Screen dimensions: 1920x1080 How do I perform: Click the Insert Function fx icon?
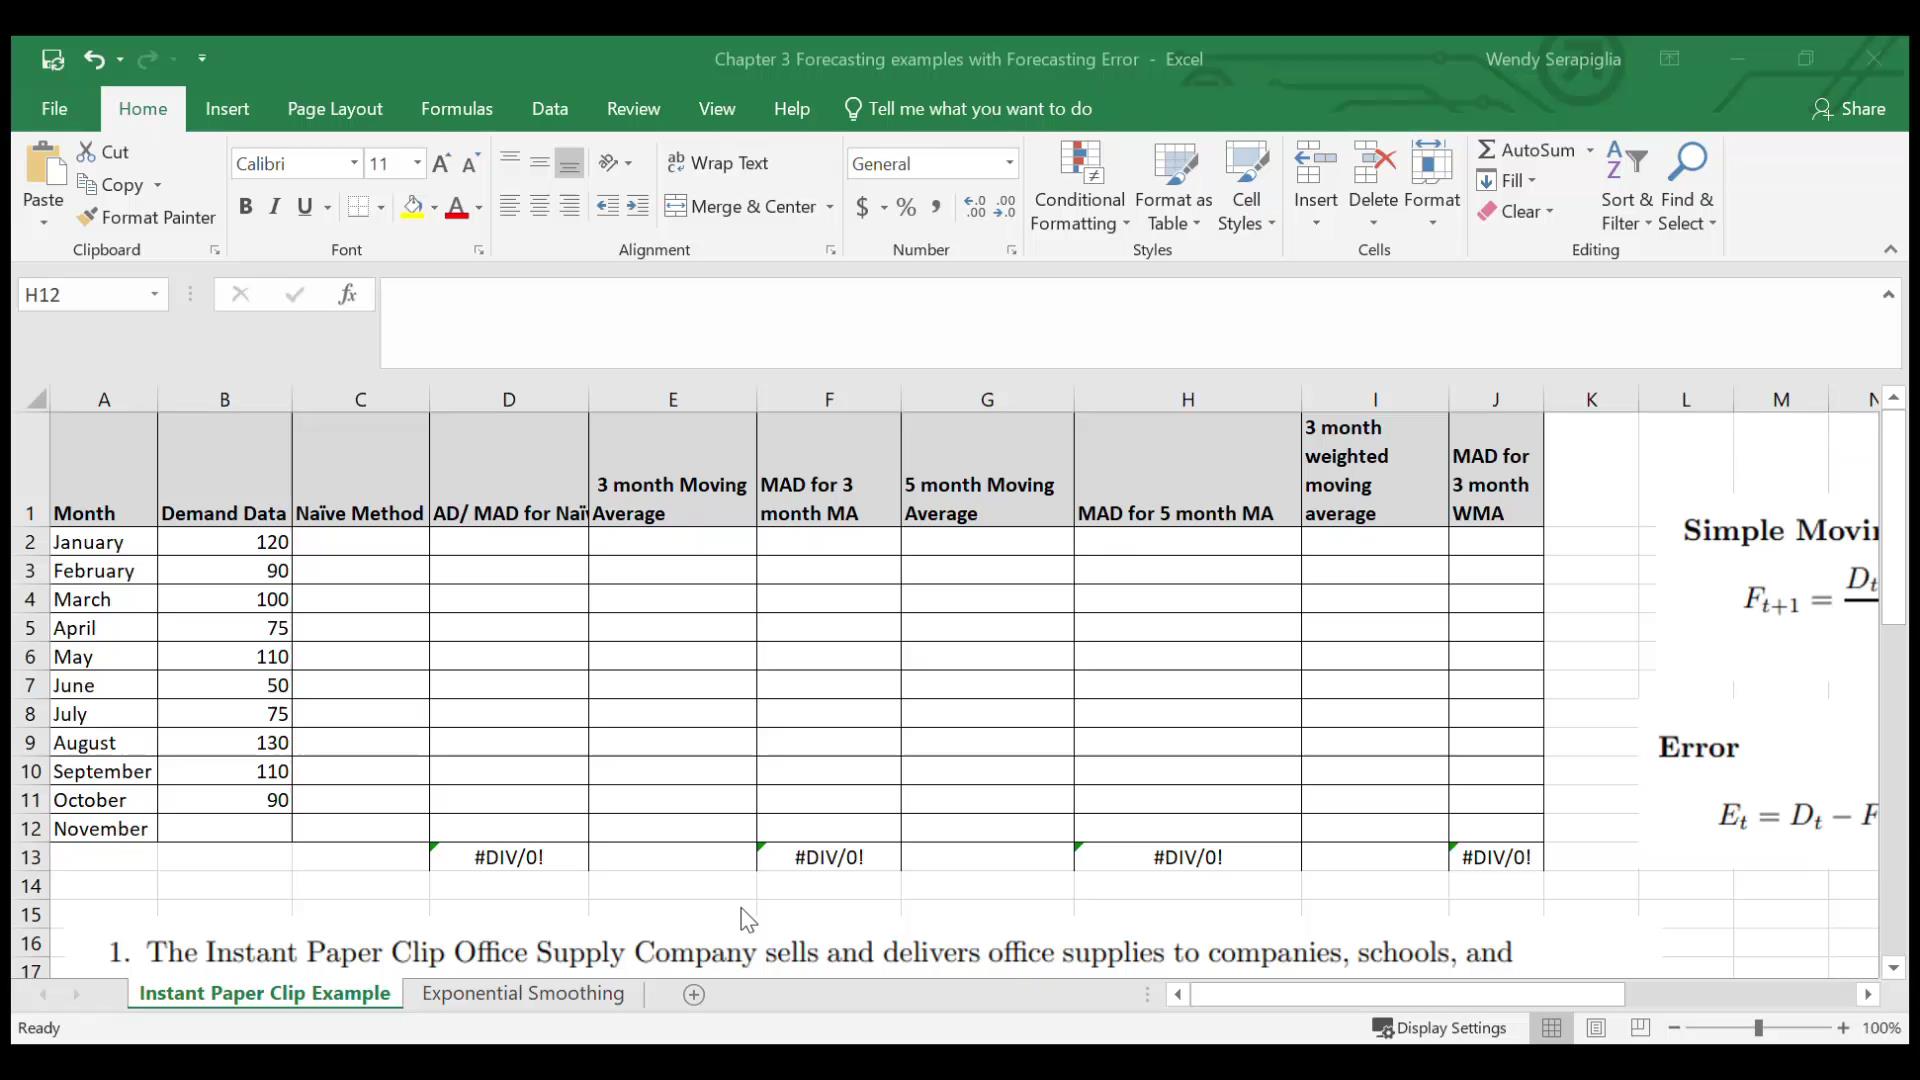347,294
